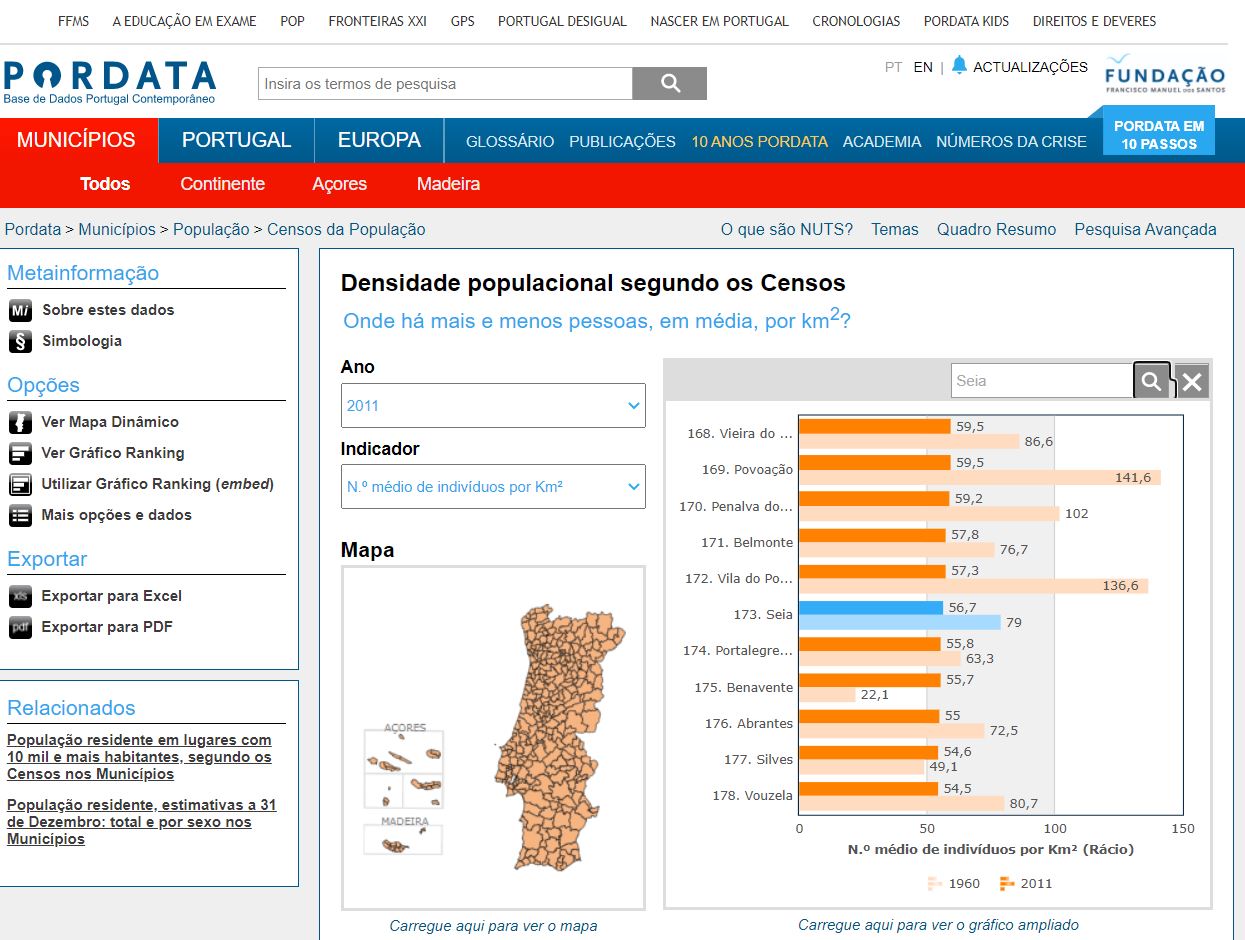Click the Ver Mapa Dinâmico map icon
The width and height of the screenshot is (1245, 940).
pos(20,422)
